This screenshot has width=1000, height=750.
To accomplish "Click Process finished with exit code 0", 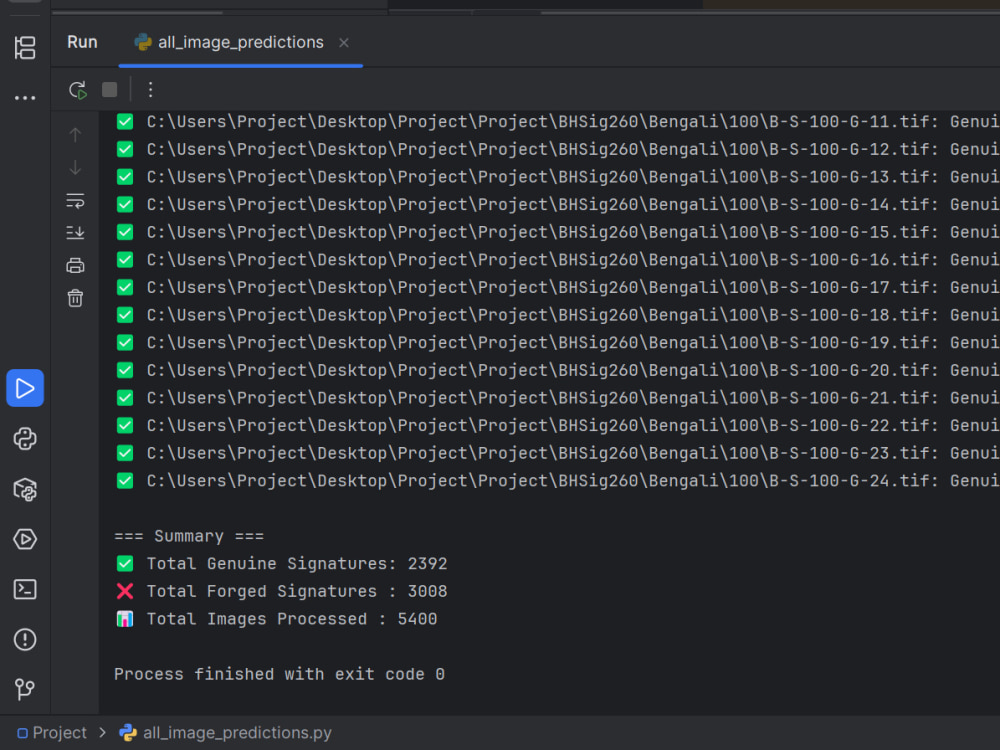I will (279, 675).
